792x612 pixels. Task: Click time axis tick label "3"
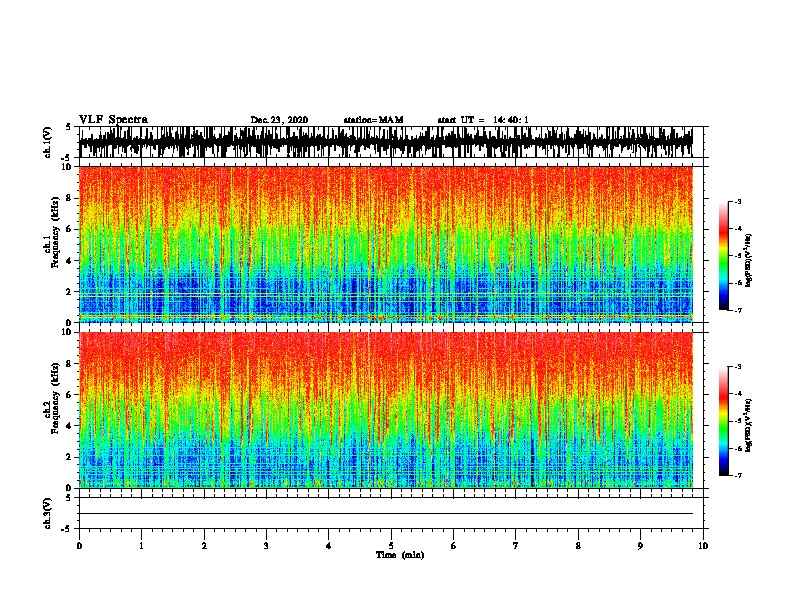[266, 546]
